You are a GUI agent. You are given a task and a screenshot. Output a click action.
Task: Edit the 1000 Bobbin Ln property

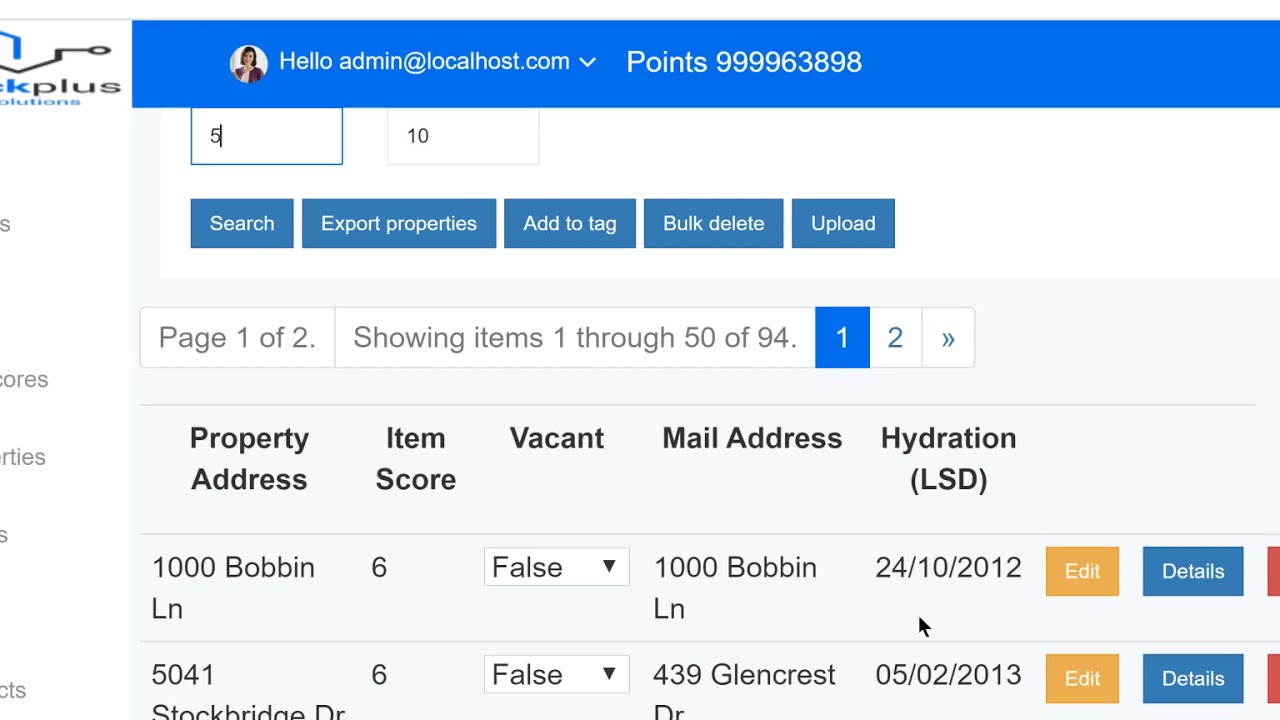1082,571
